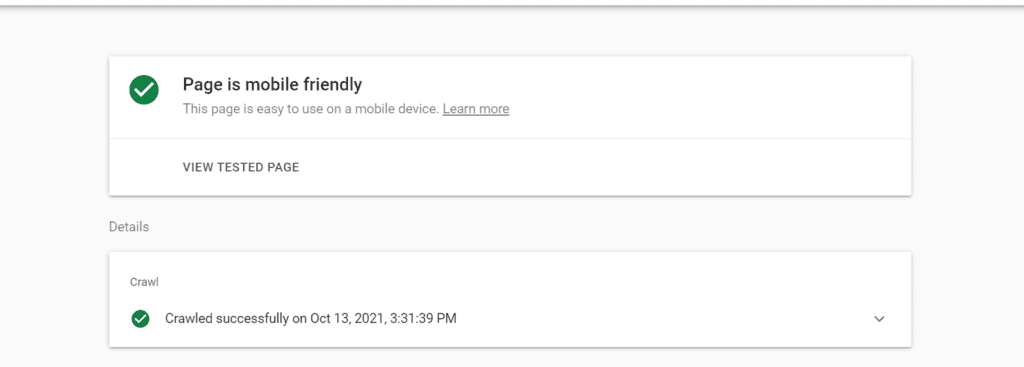
Task: Click the Oct 13, 2021 crawl timestamp
Action: click(x=347, y=319)
